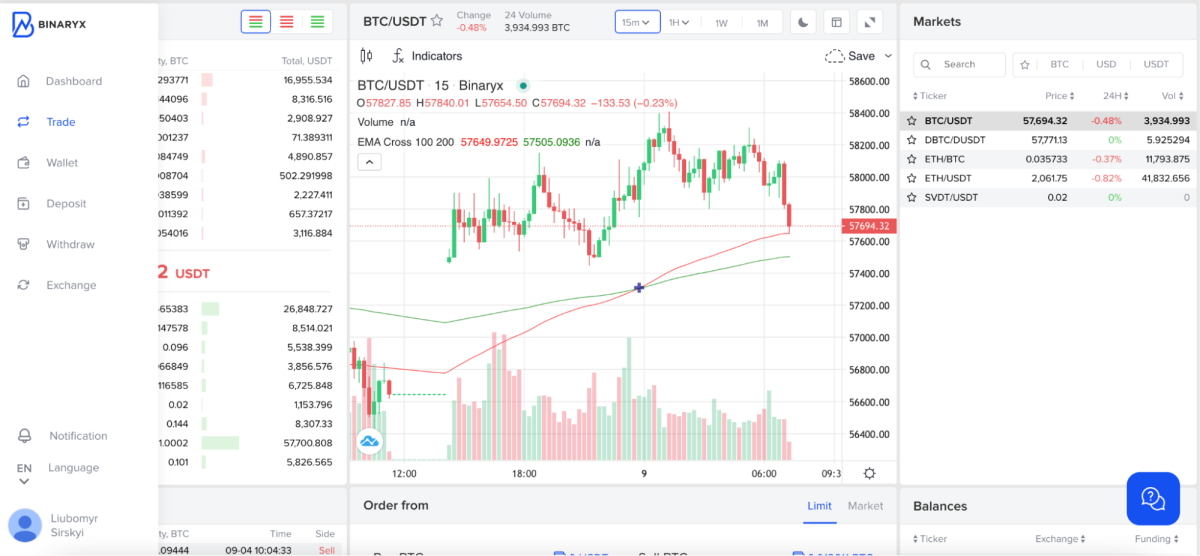Open the 15m interval dropdown
Viewport: 1200px width, 556px height.
[637, 22]
